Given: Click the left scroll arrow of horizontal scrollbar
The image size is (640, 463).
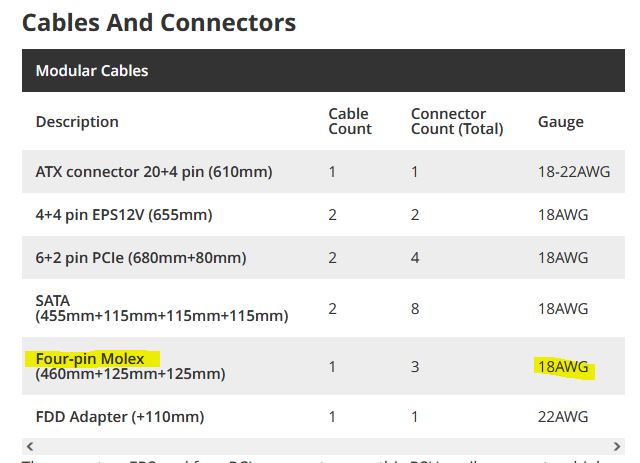Looking at the screenshot, I should pyautogui.click(x=30, y=446).
